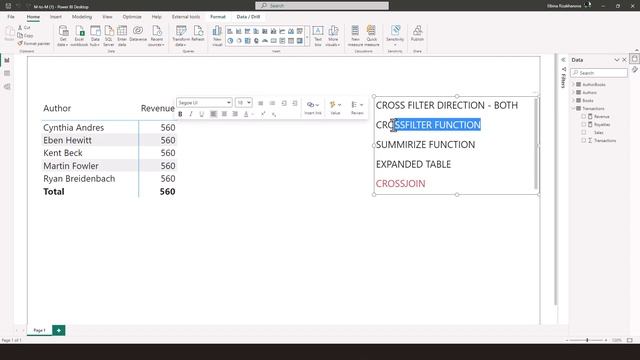This screenshot has width=640, height=360.
Task: Click the Publish button
Action: point(417,33)
